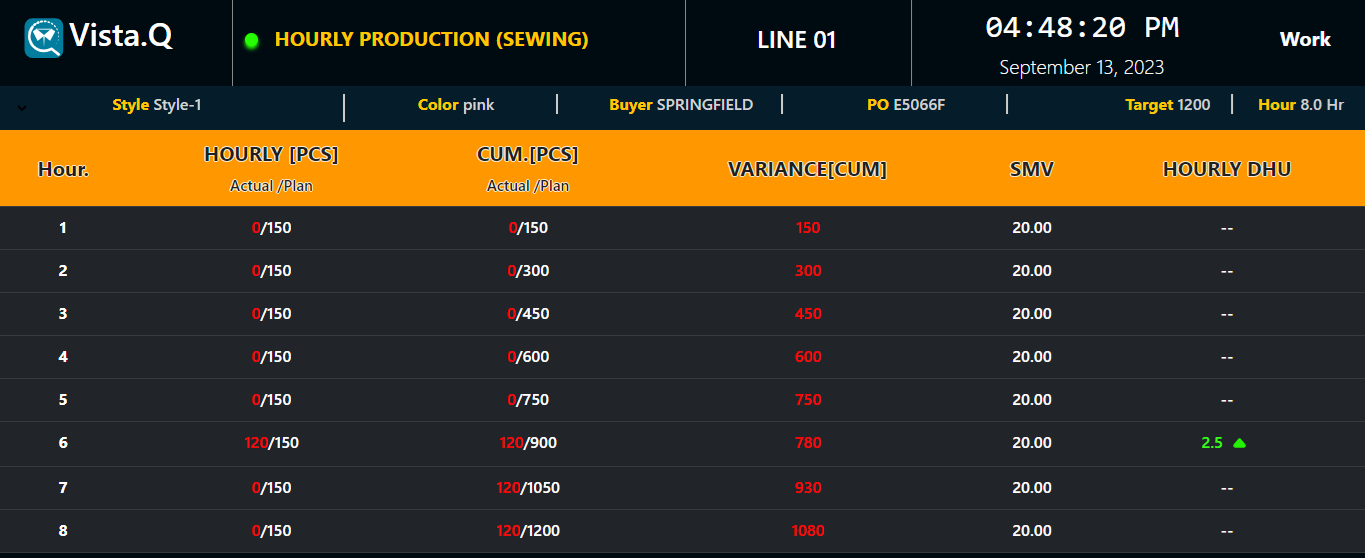Select the CUM.[PCS] column header
1365x558 pixels.
(x=528, y=155)
